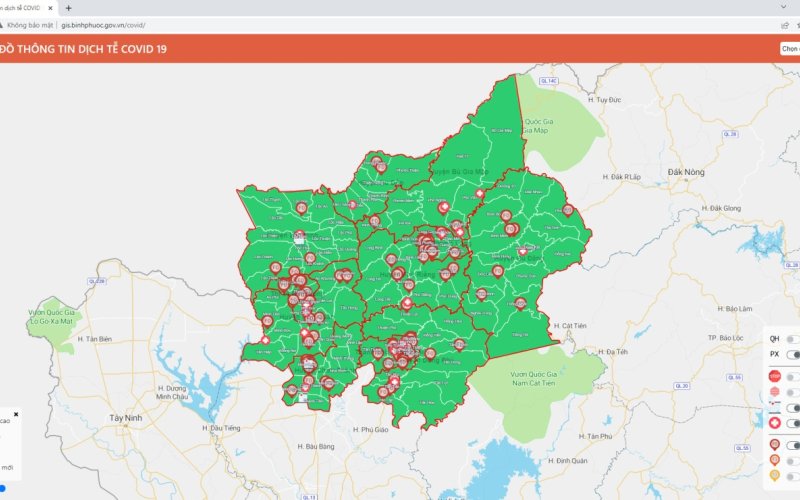Open new browser tab with plus button
Viewport: 800px width, 500px height.
coord(68,8)
